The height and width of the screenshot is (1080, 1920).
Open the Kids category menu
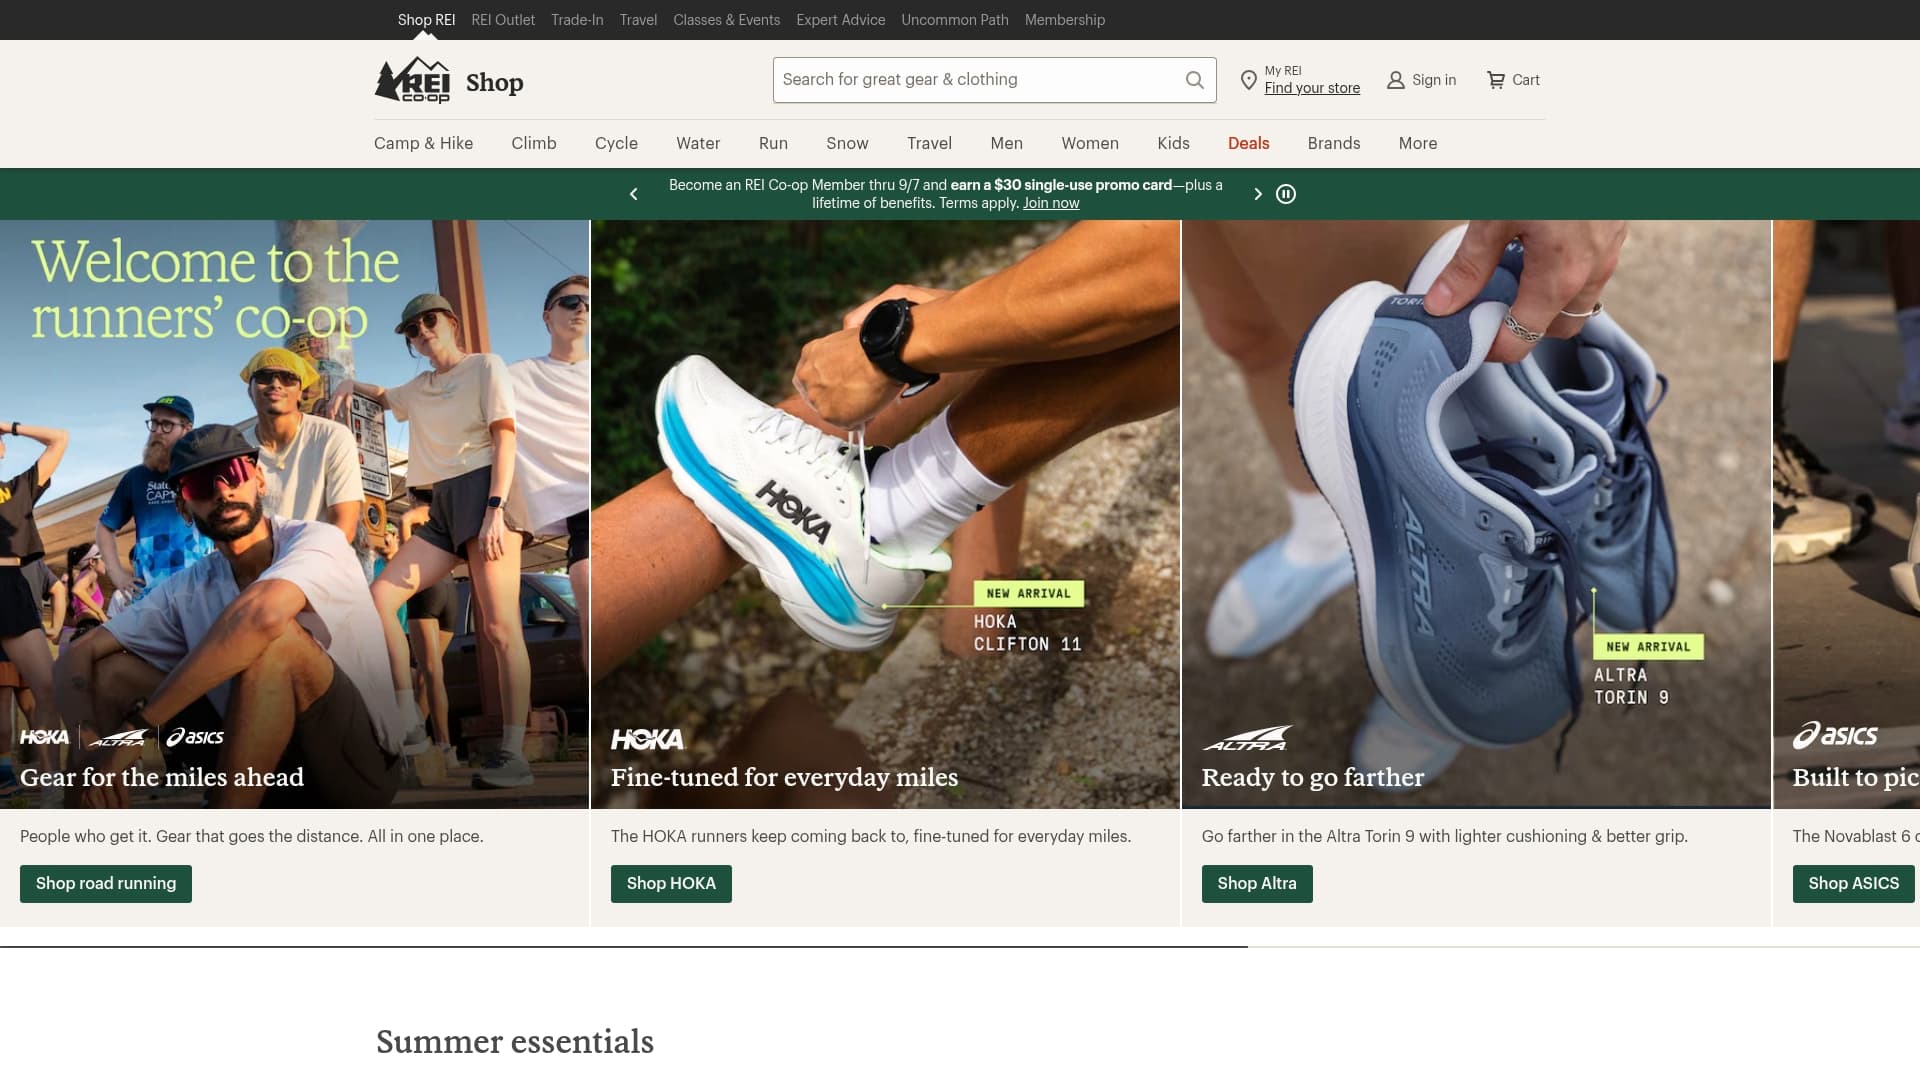pos(1173,143)
